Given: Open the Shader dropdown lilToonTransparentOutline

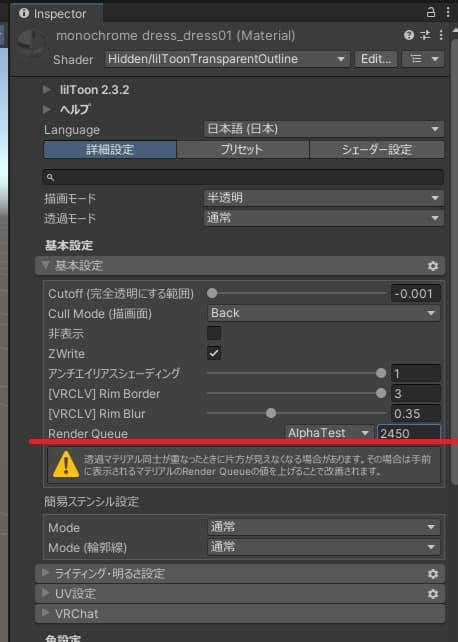Looking at the screenshot, I should [x=227, y=59].
